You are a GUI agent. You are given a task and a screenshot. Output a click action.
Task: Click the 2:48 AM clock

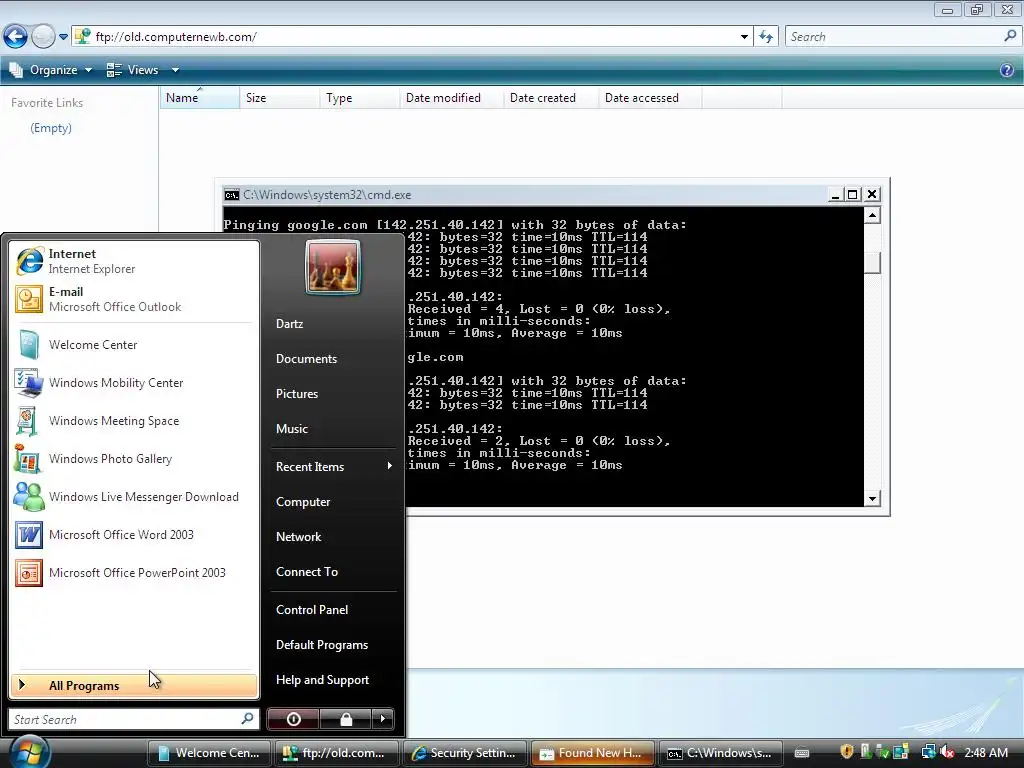[x=986, y=753]
